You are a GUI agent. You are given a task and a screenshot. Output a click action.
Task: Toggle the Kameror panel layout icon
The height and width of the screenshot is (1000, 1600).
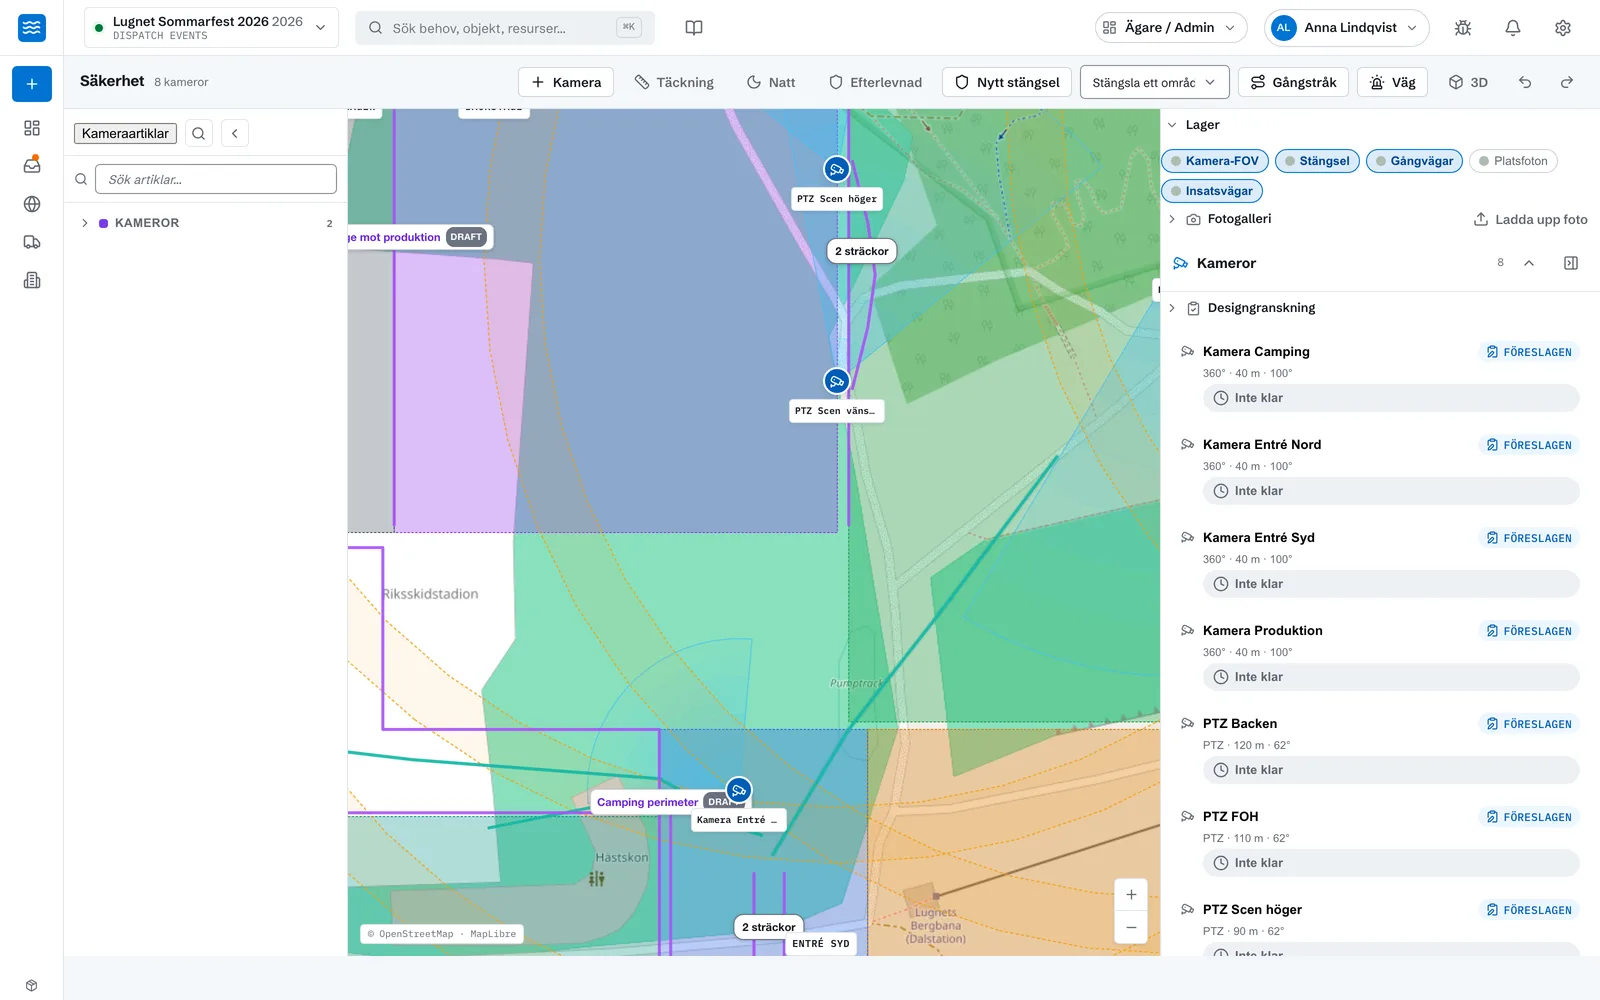[x=1571, y=263]
